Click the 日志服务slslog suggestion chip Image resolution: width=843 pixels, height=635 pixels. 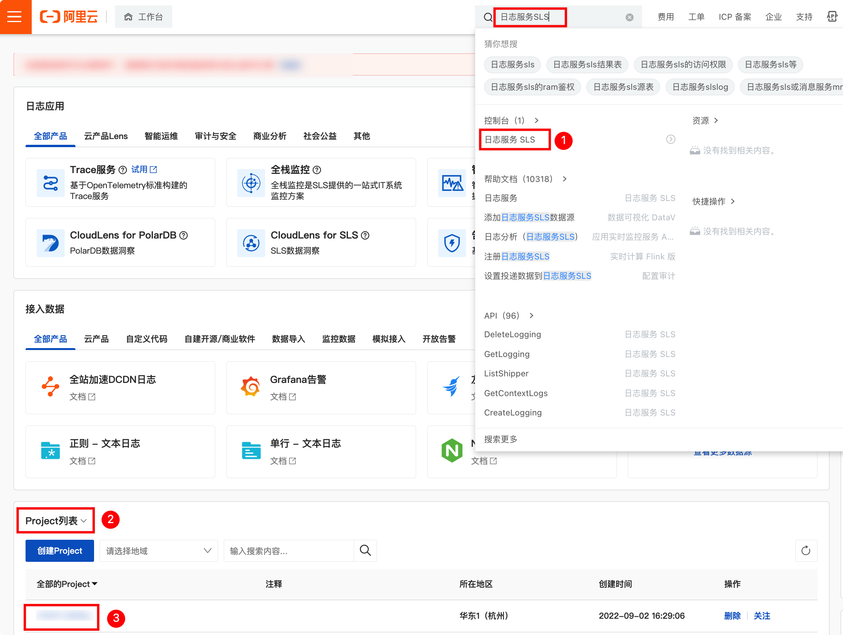[700, 87]
